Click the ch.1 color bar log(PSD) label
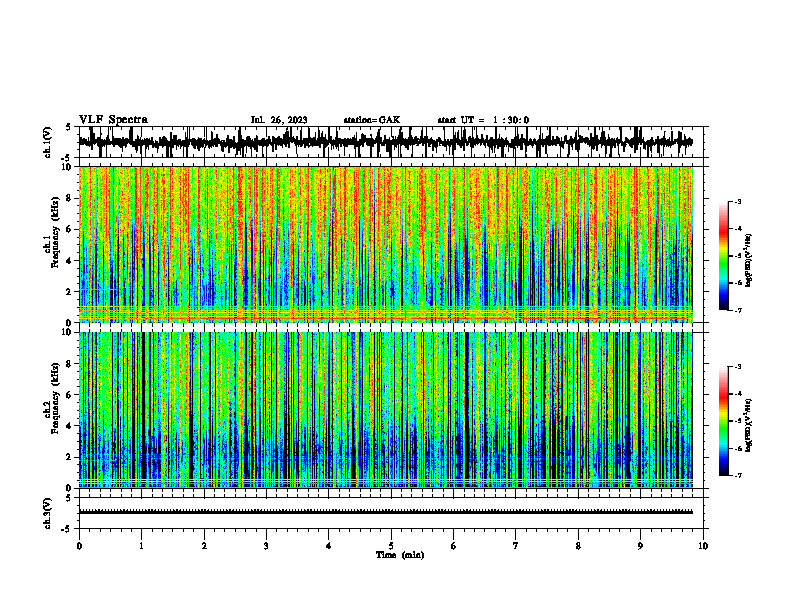792x612 pixels. click(x=749, y=261)
